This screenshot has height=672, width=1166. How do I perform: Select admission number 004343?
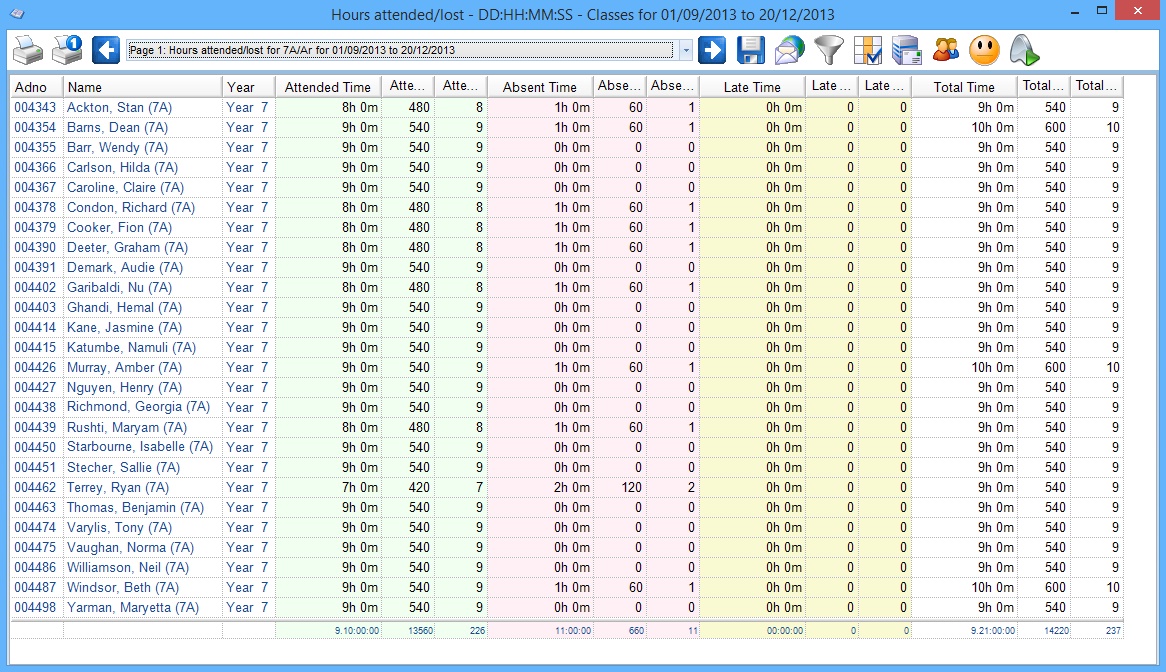[35, 108]
